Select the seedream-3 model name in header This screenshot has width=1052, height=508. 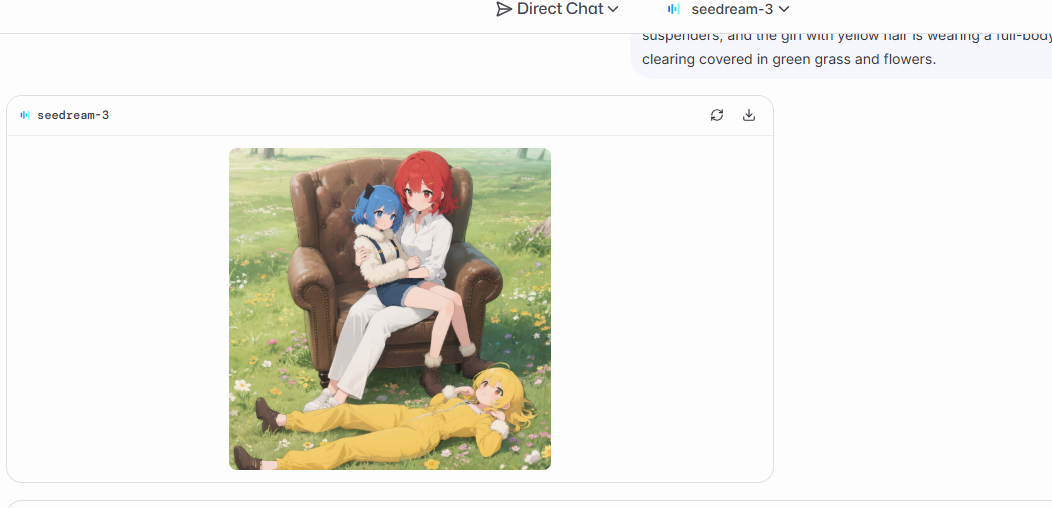tap(732, 9)
